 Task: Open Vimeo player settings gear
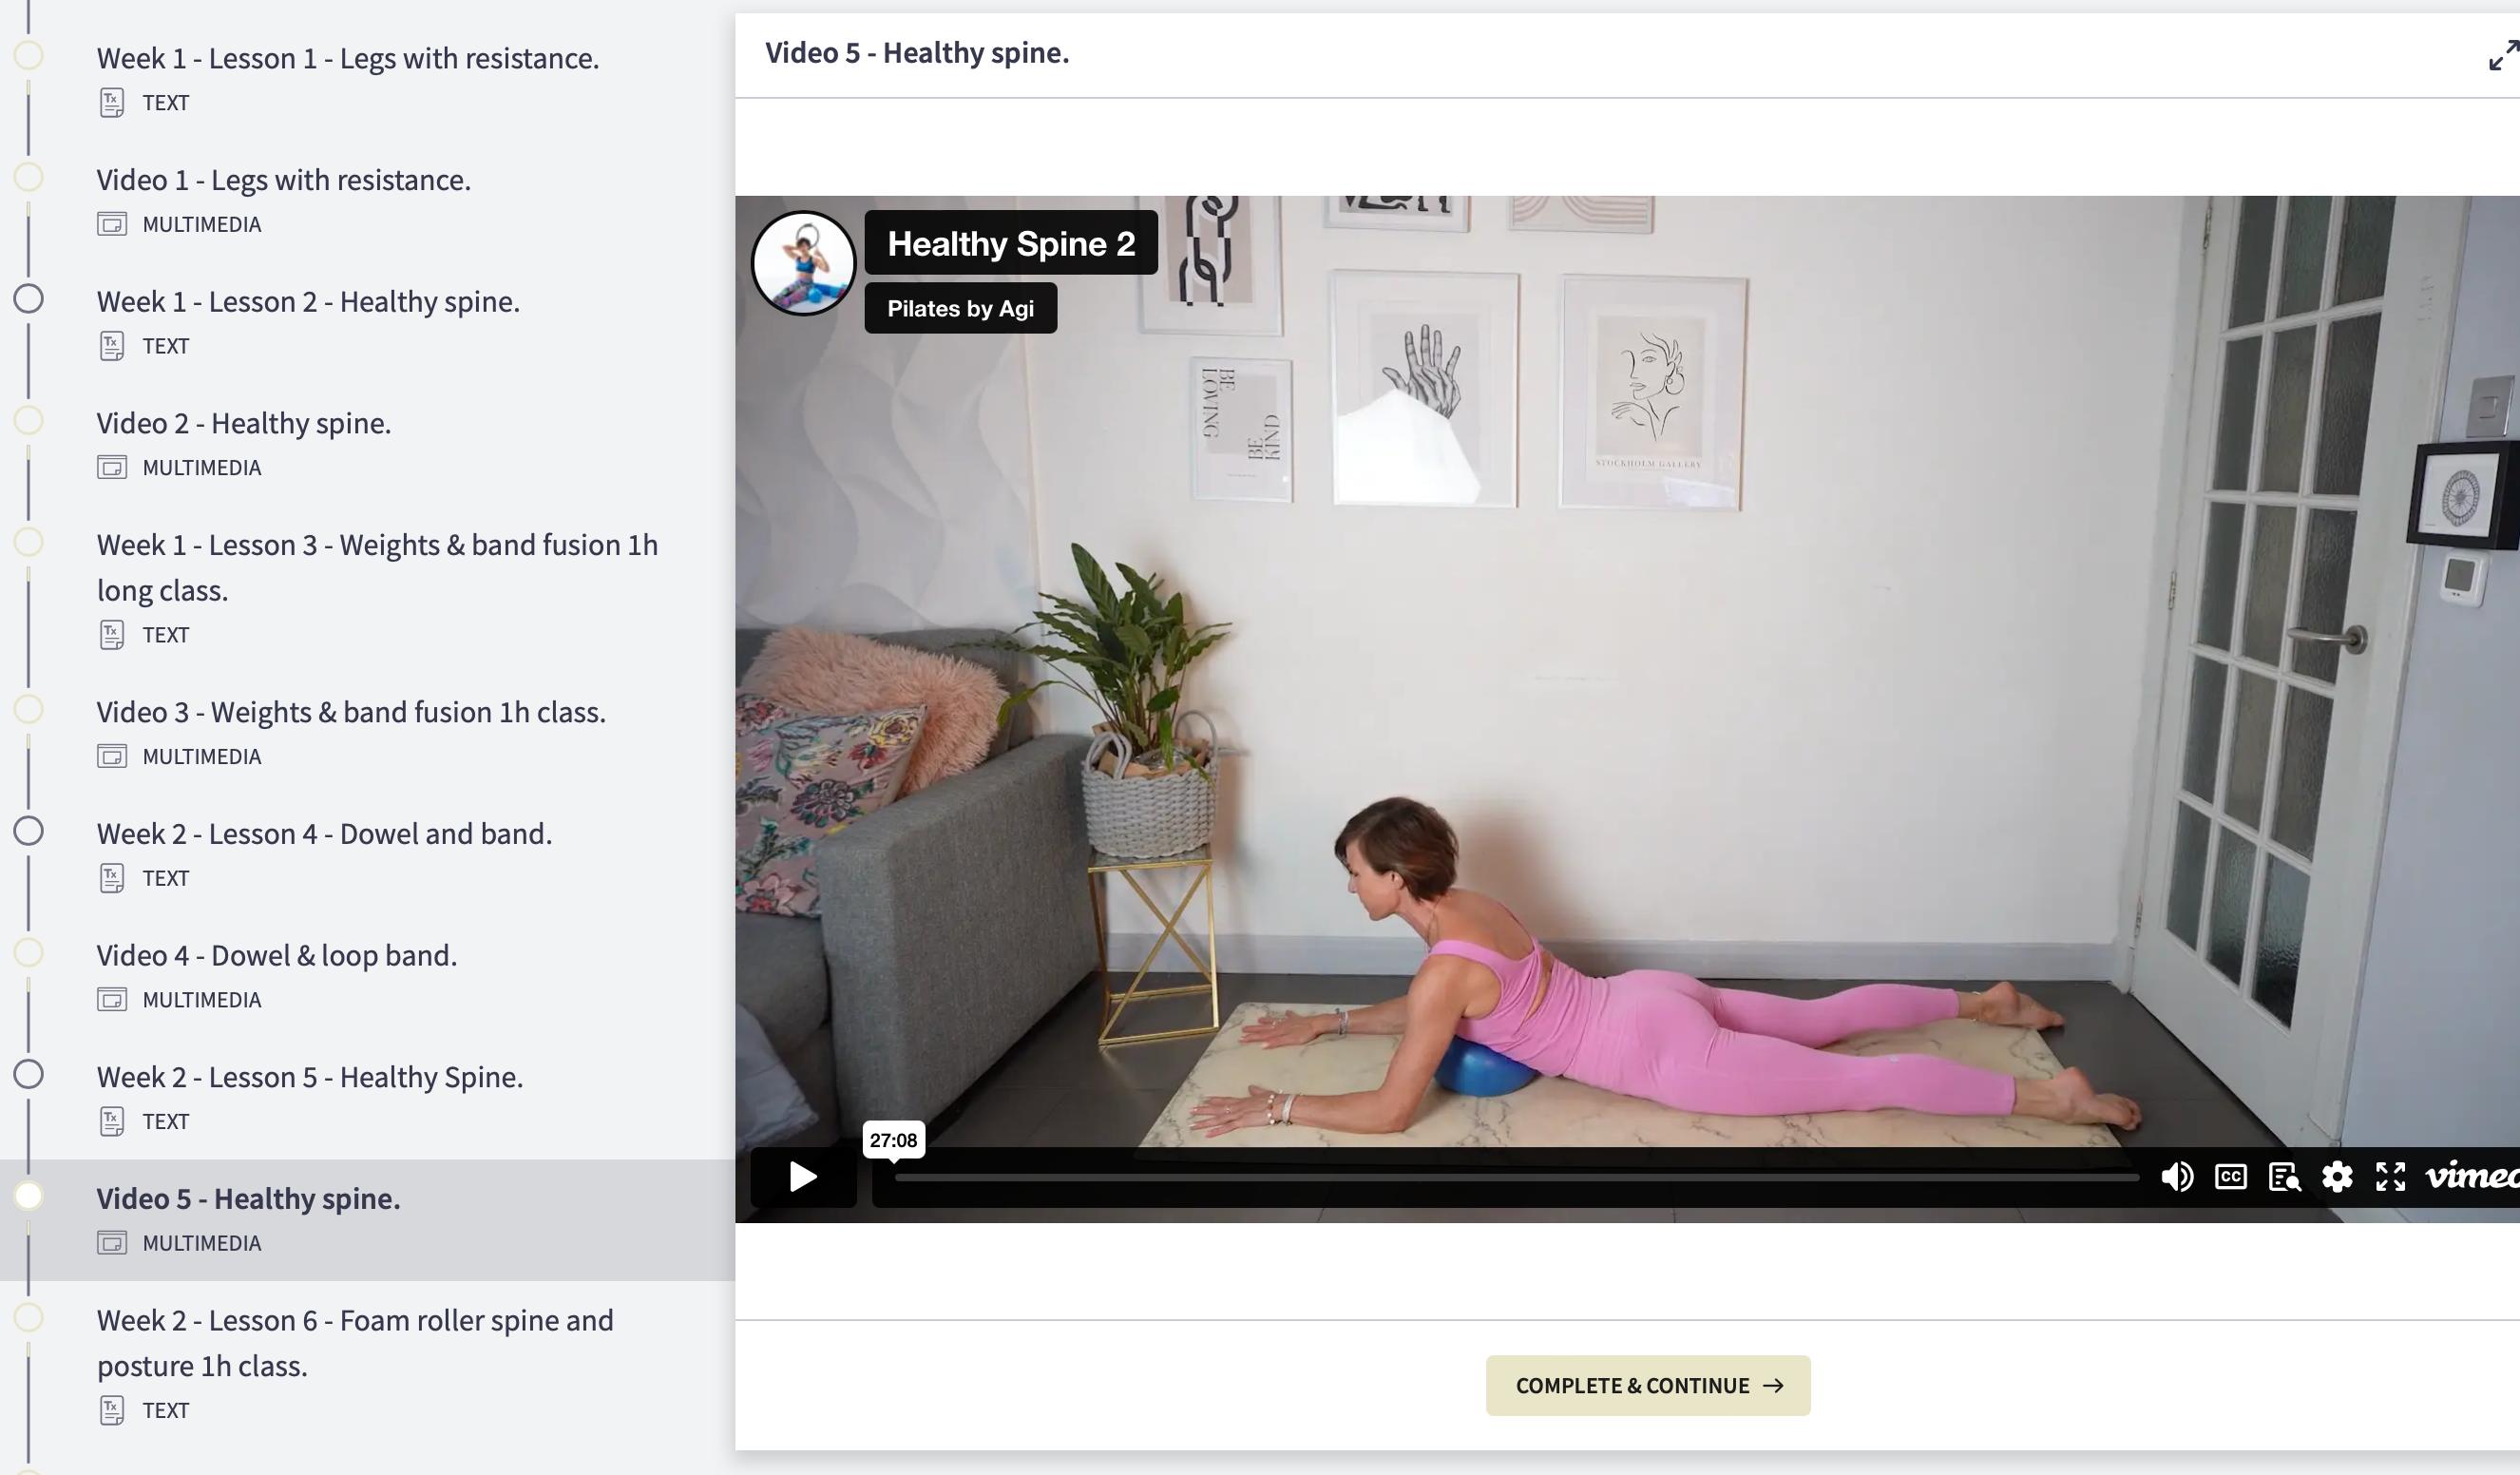coord(2337,1177)
